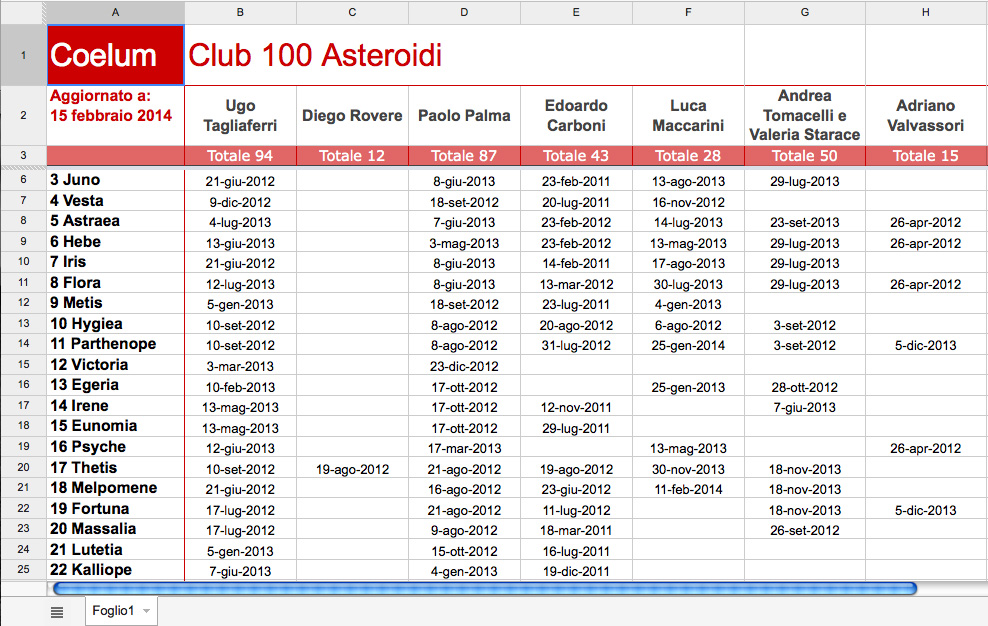Click the Club 100 Asteroidi title
Viewport: 988px width, 626px height.
[x=315, y=55]
